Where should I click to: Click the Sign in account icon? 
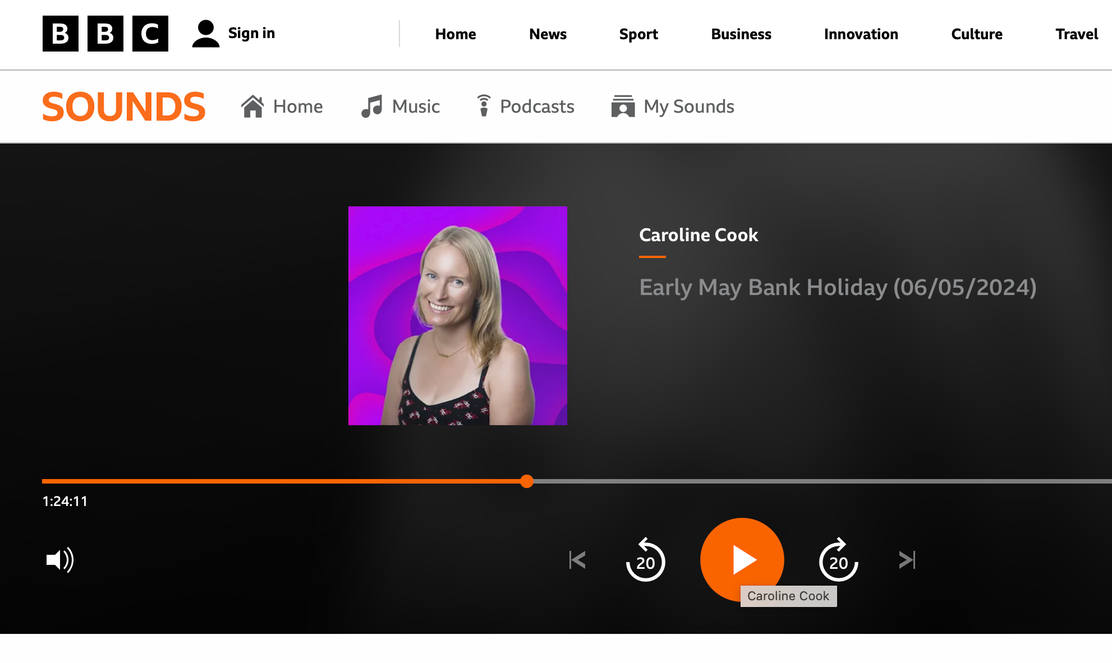(206, 33)
